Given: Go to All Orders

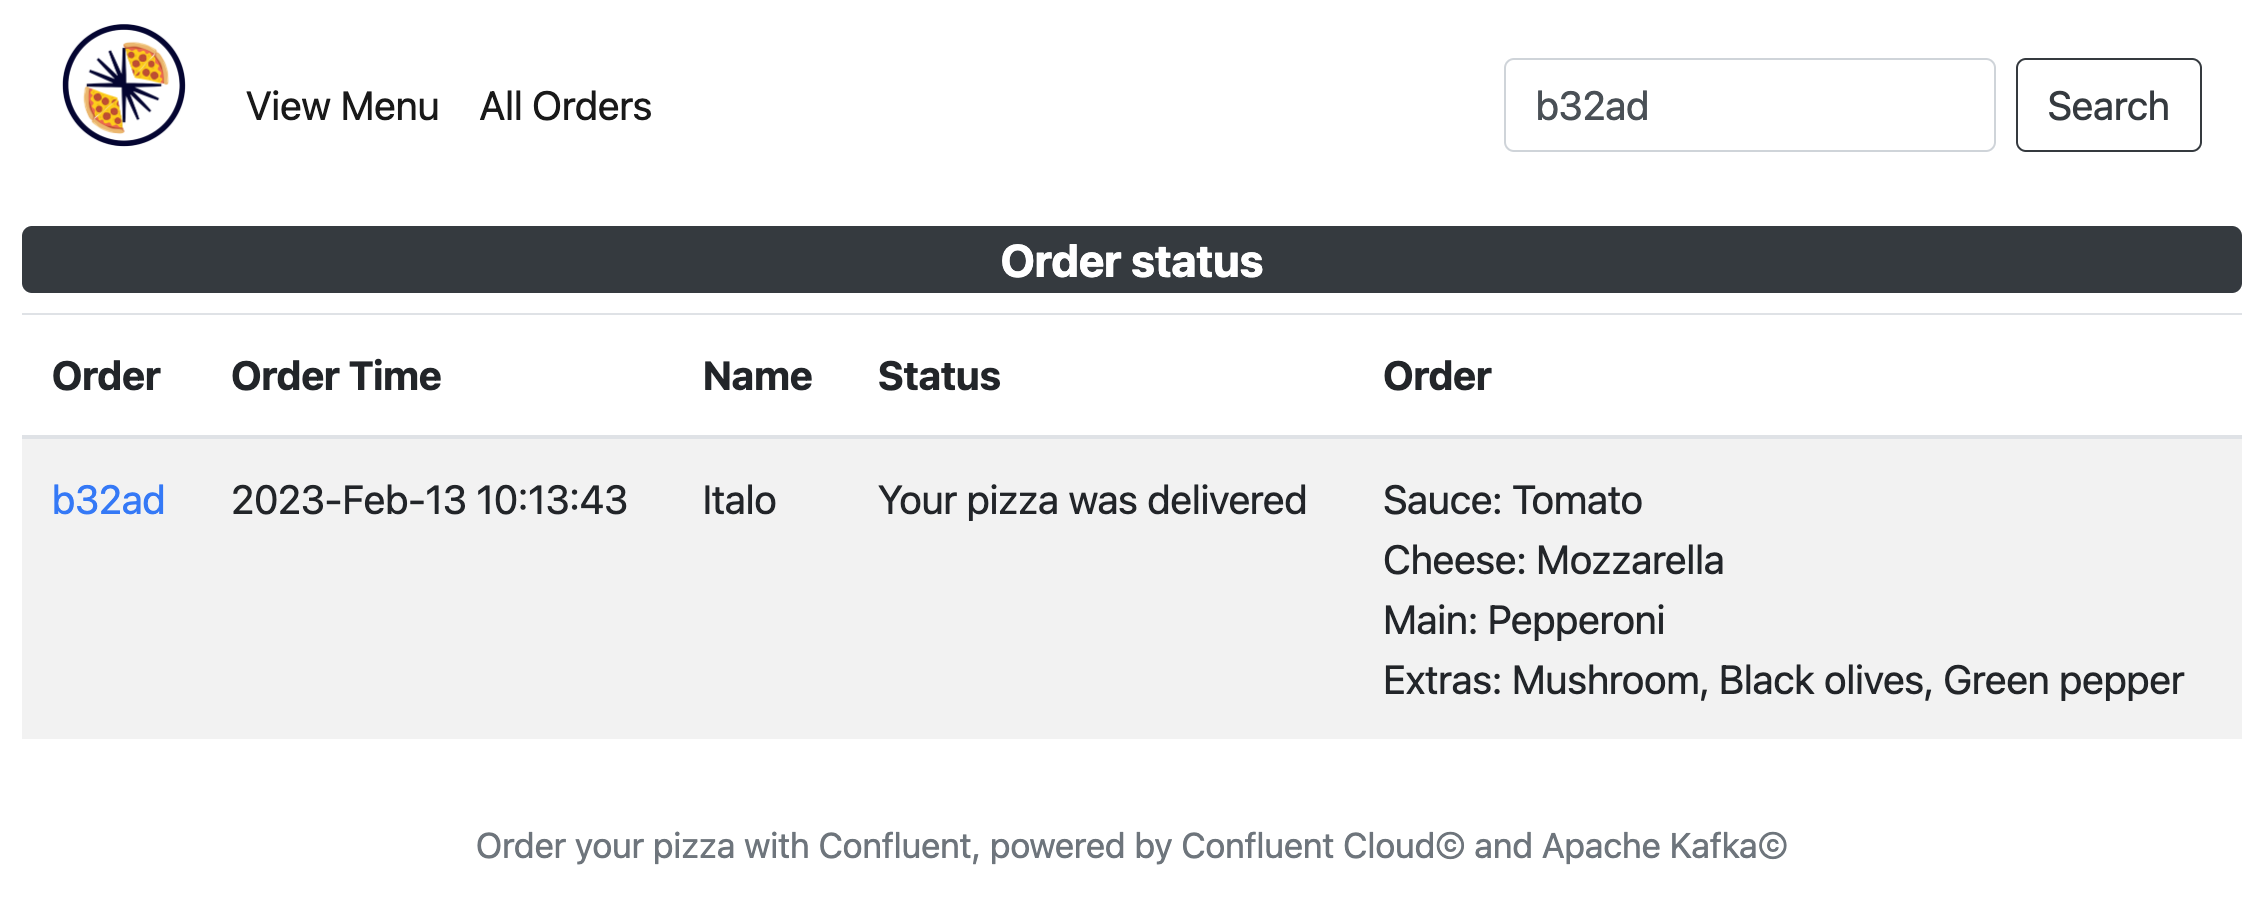Looking at the screenshot, I should click(565, 106).
